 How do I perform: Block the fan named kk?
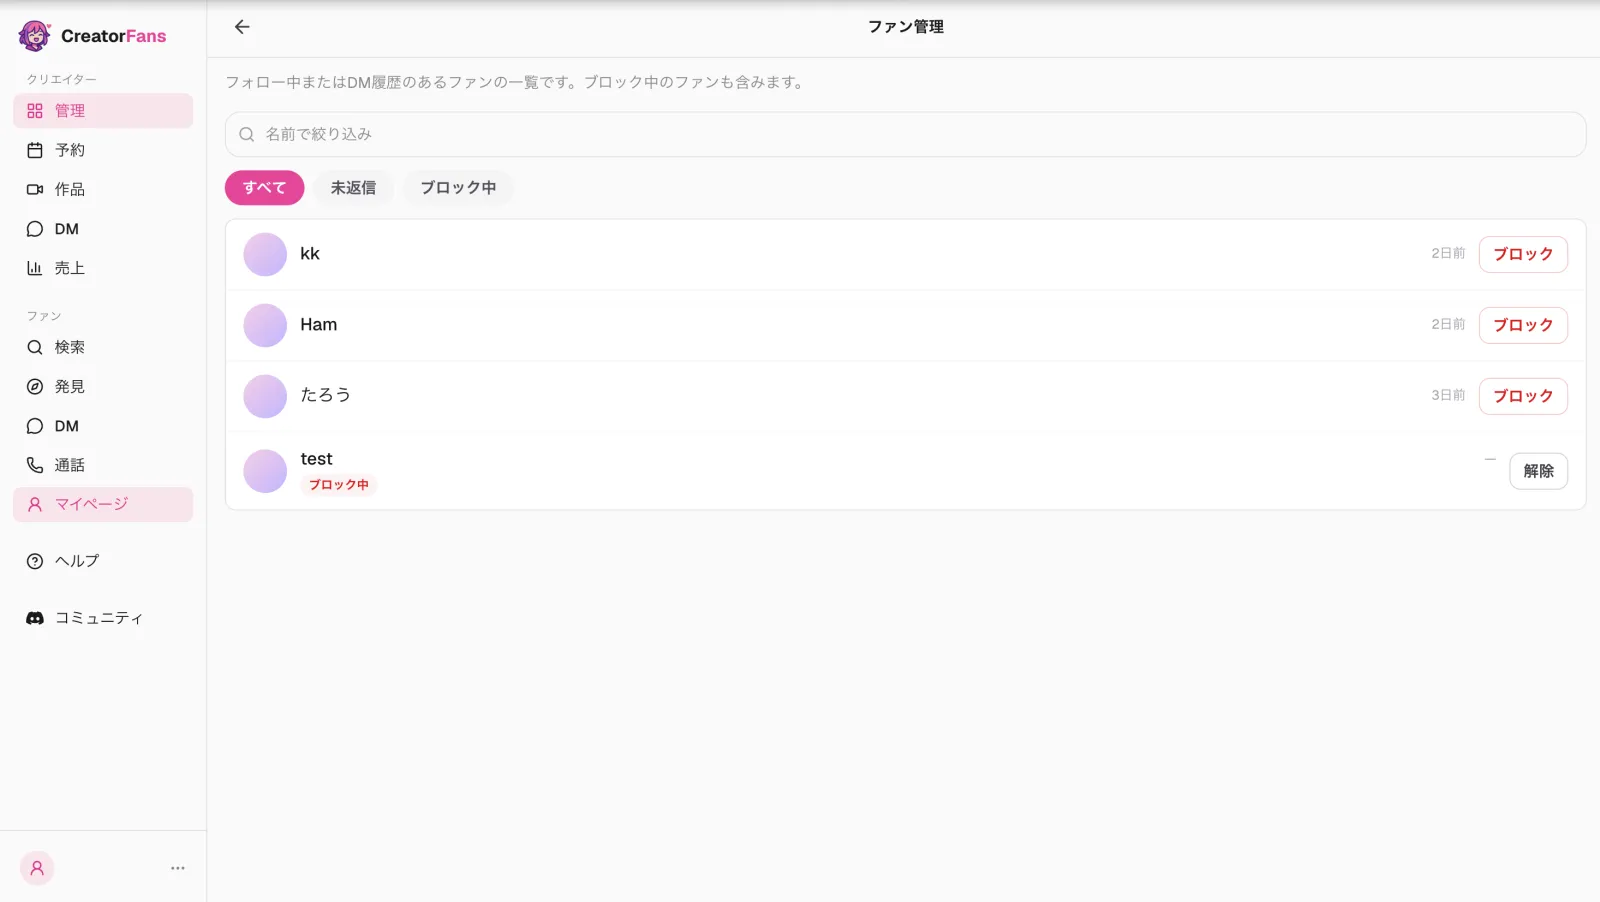click(x=1523, y=254)
